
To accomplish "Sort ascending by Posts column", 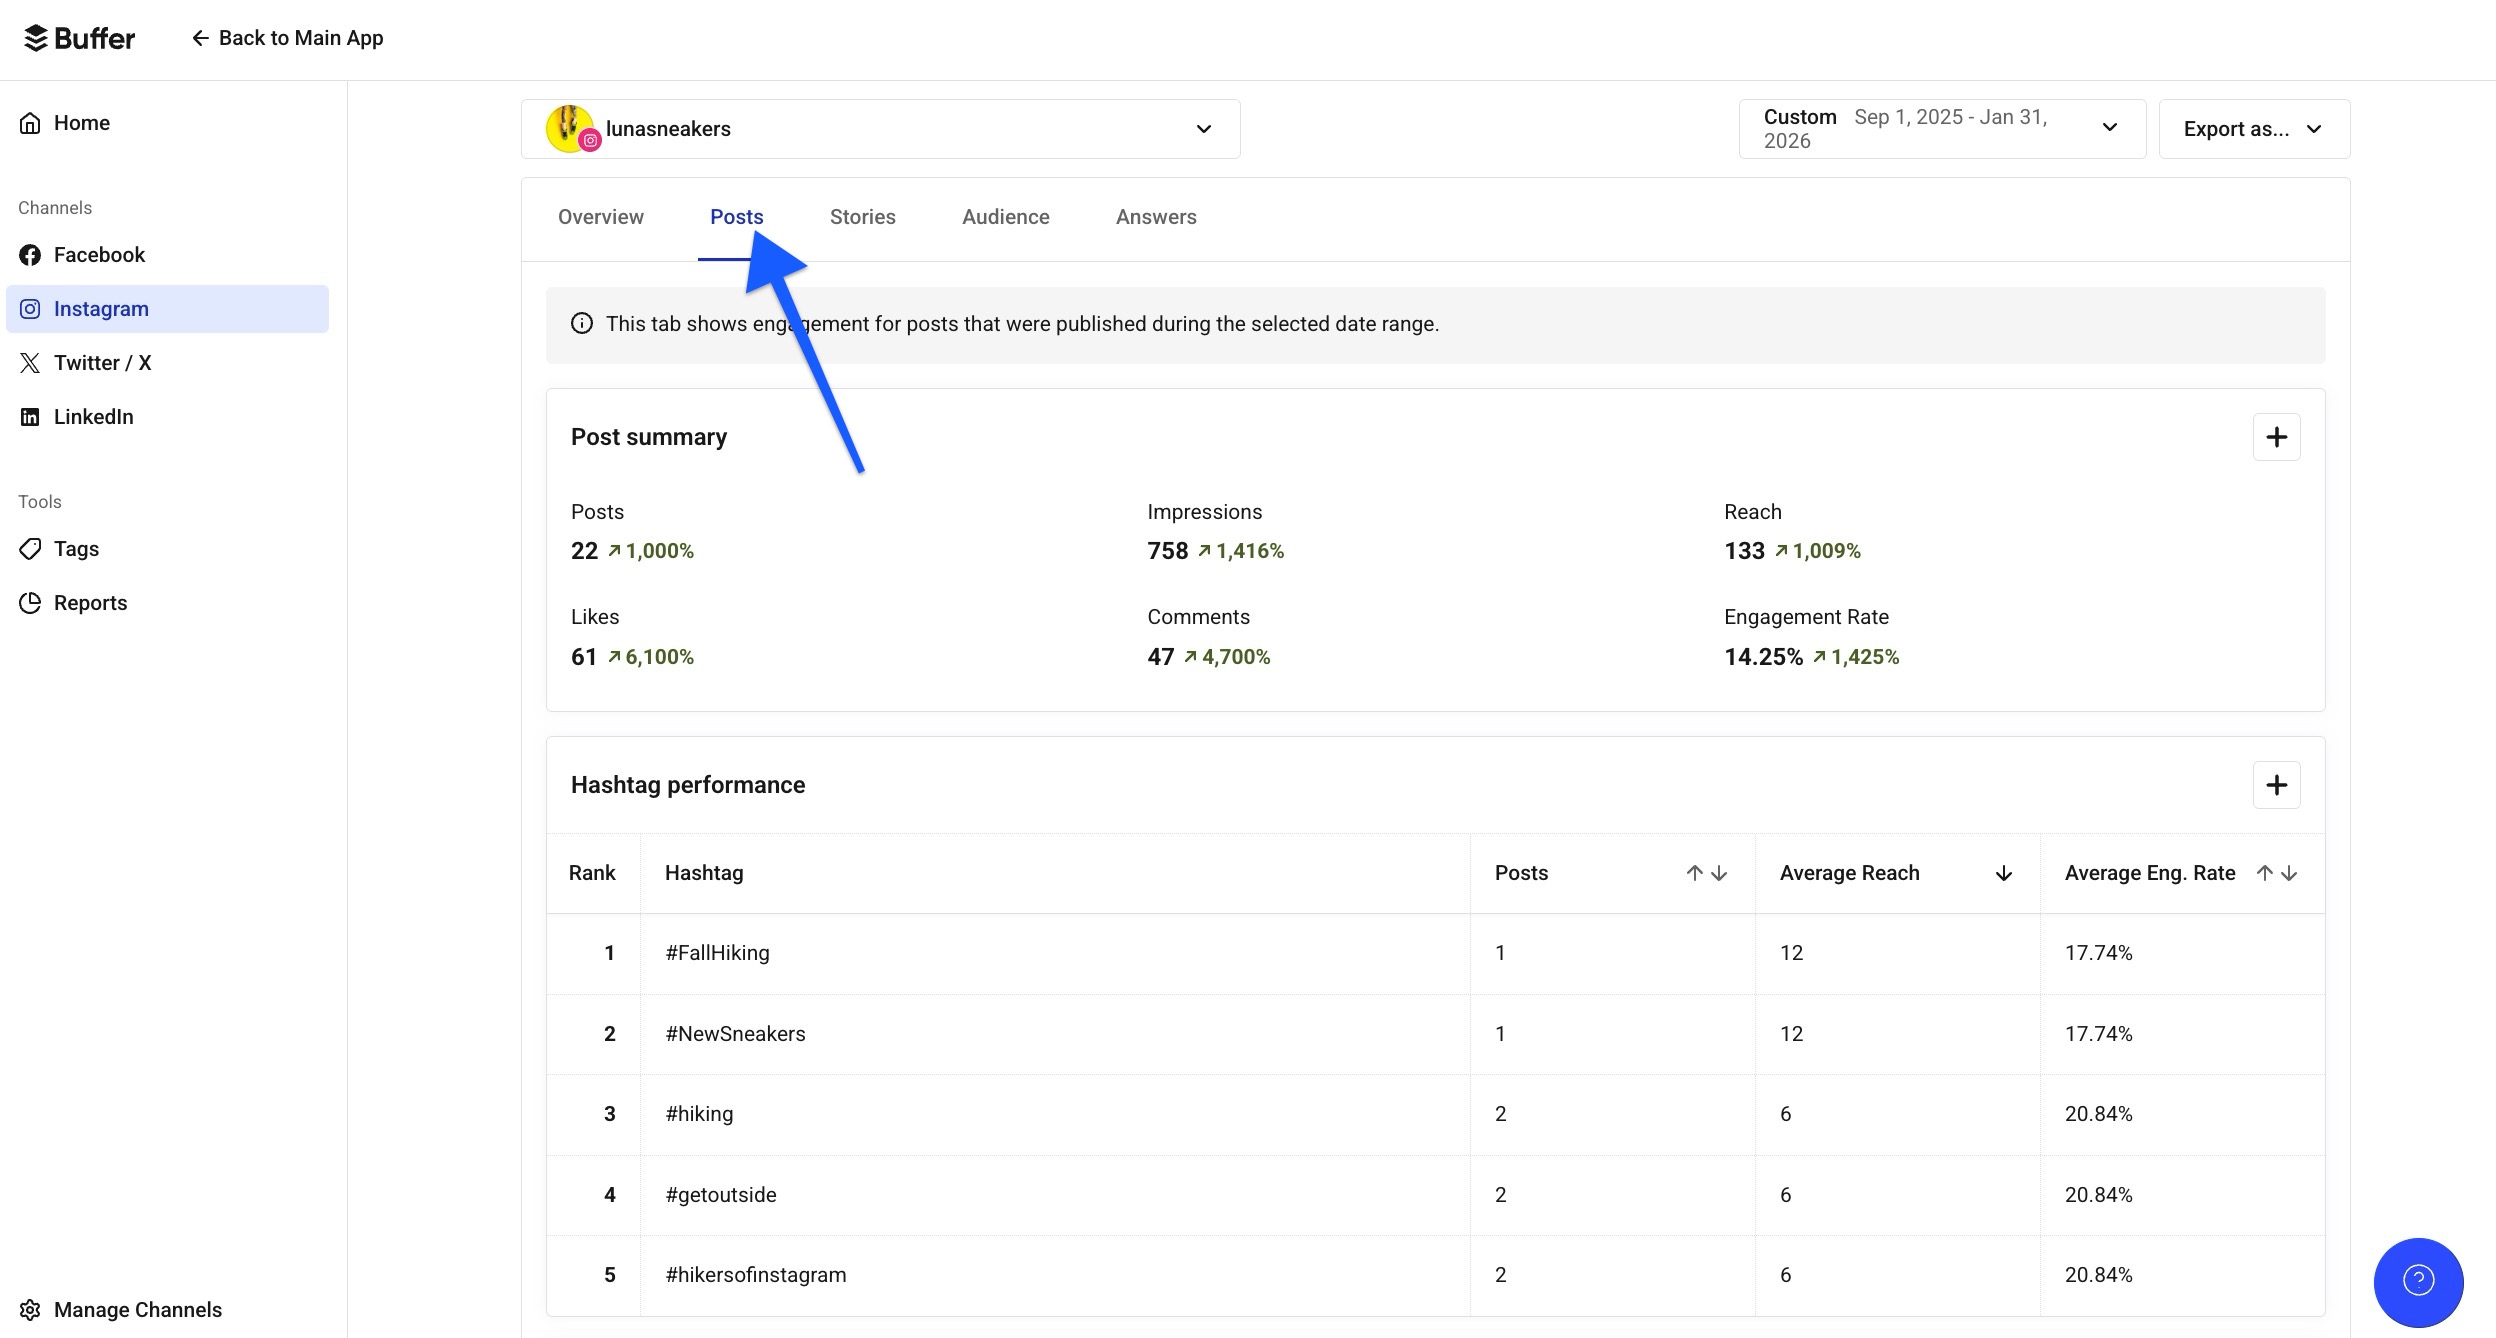I will point(1695,873).
